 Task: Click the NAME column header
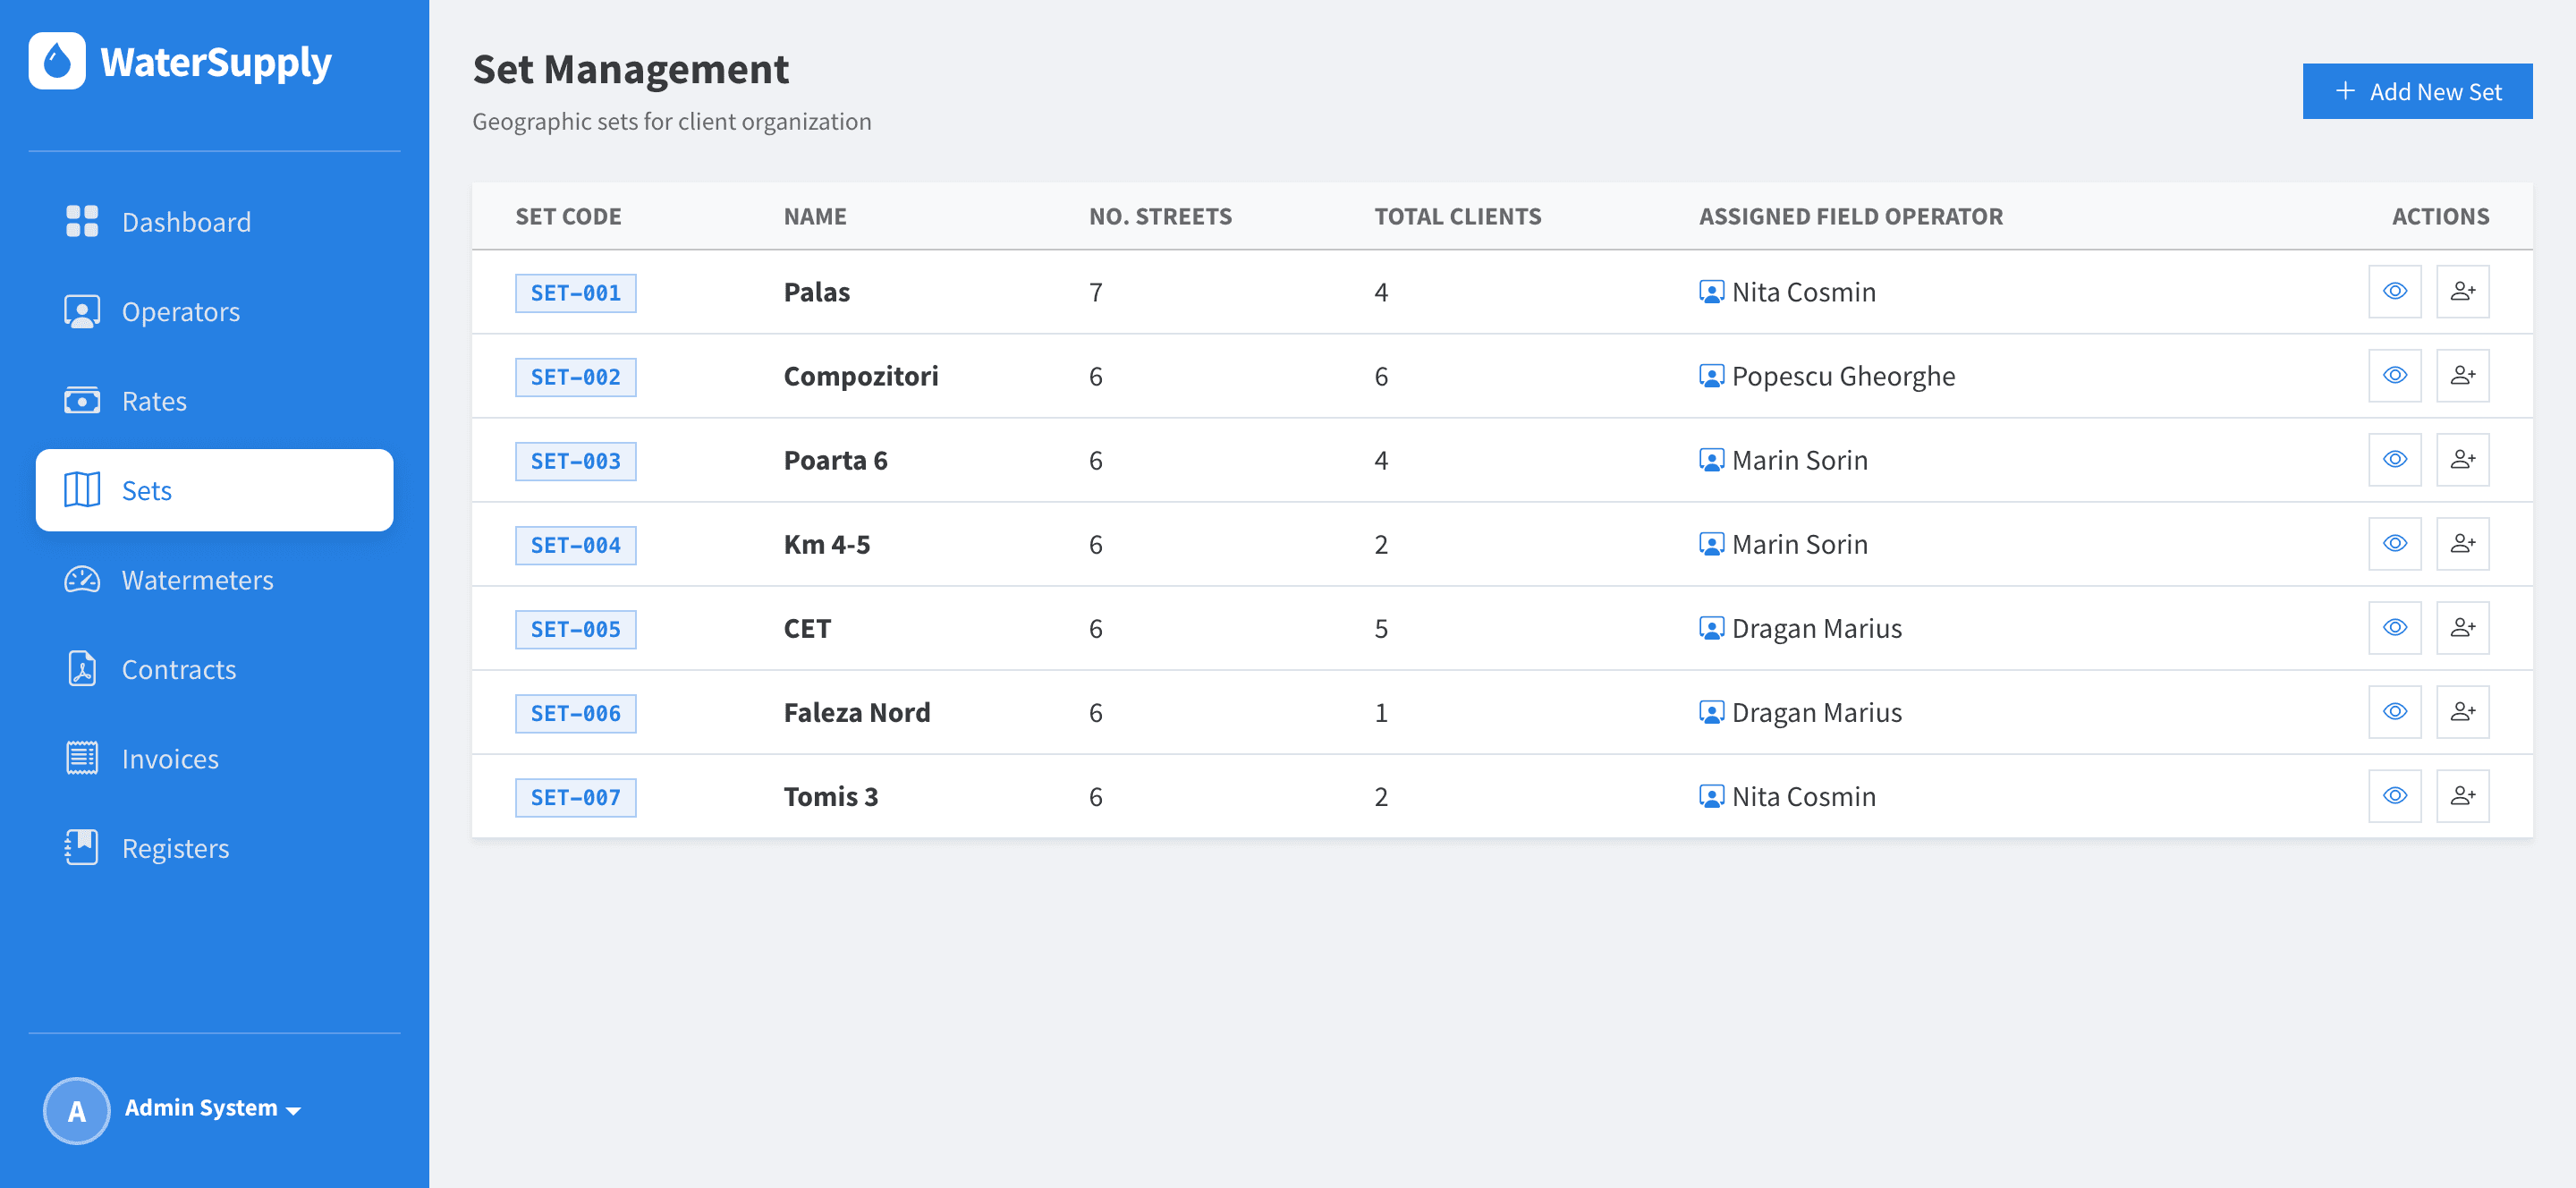click(814, 216)
